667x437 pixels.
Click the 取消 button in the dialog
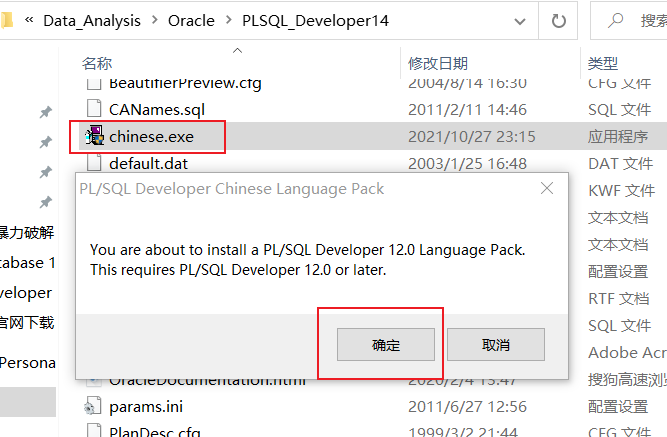pos(496,344)
